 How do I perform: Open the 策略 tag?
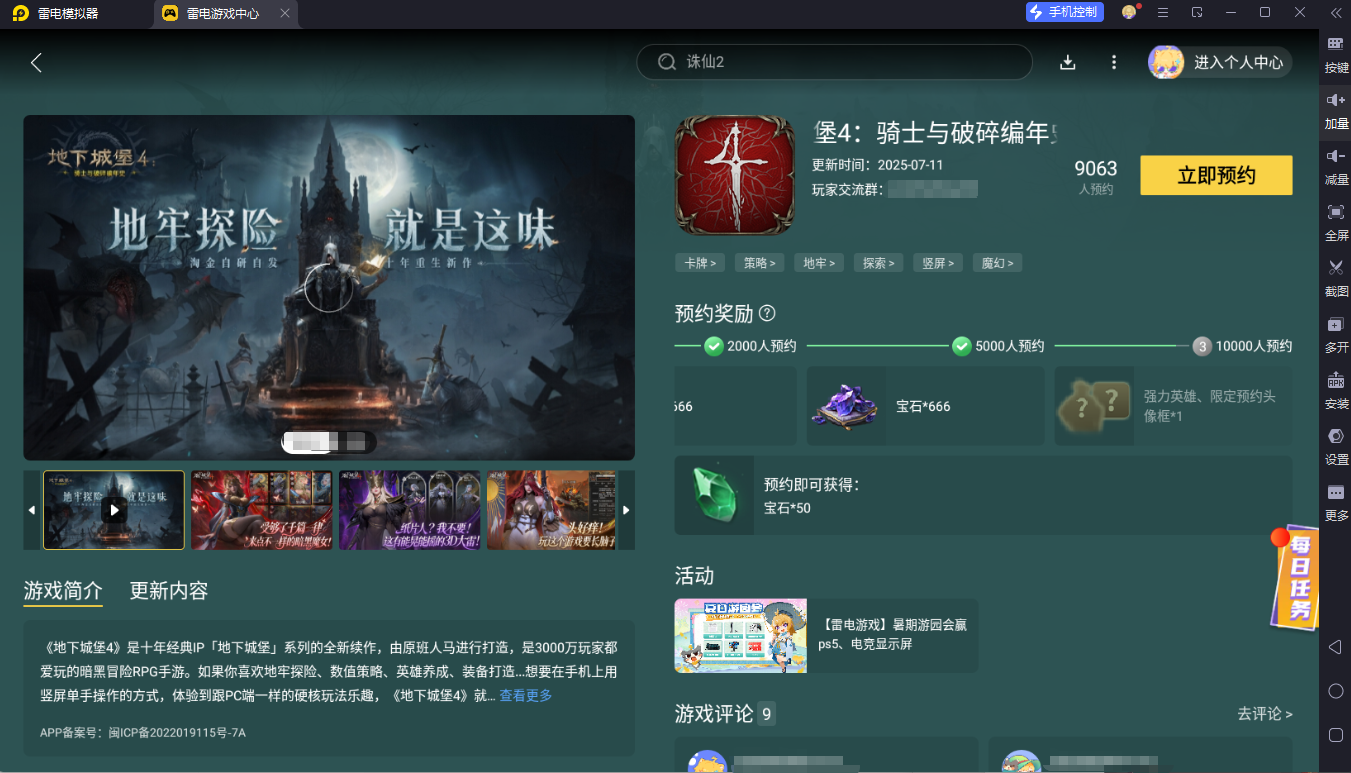(759, 263)
